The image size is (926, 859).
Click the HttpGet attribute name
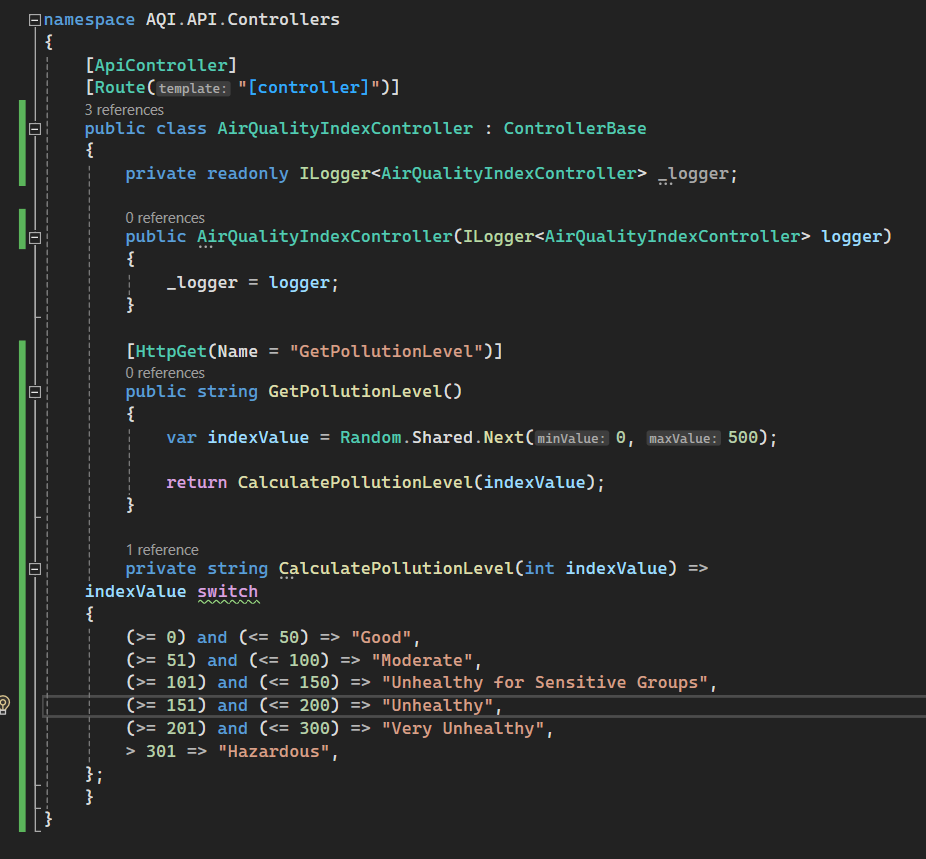point(168,351)
